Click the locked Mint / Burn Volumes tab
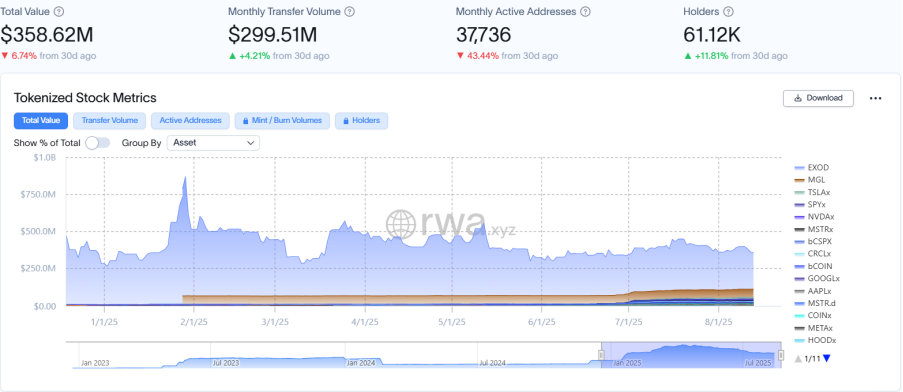903x392 pixels. [282, 121]
